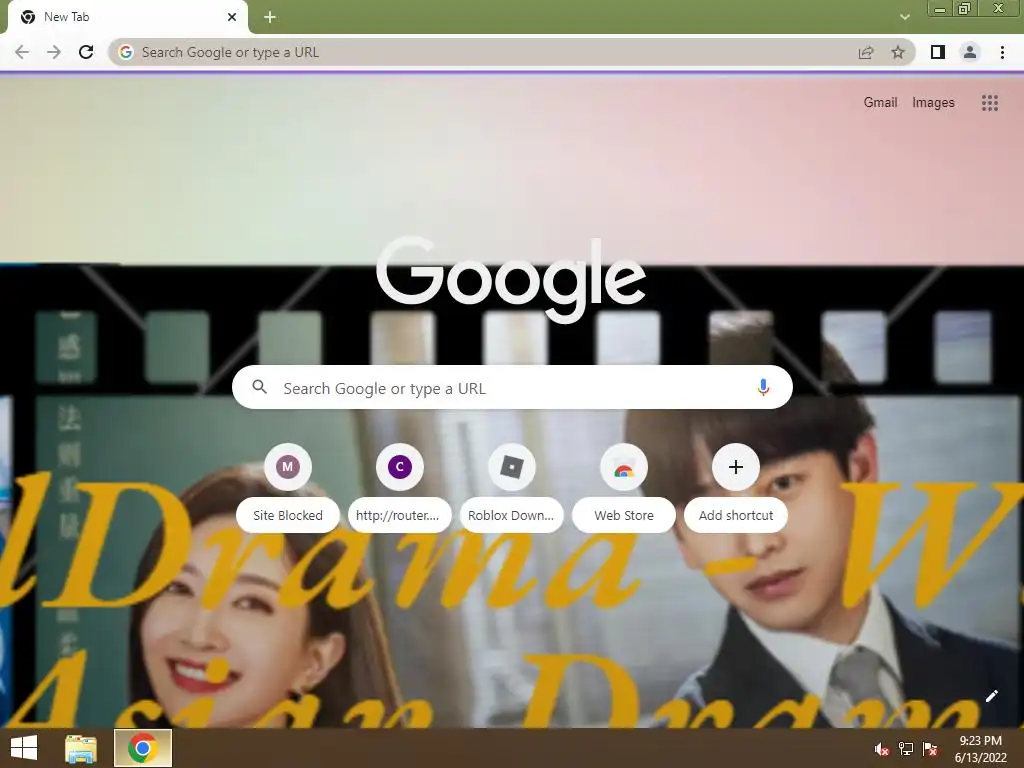Open the Web Store shortcut icon
The width and height of the screenshot is (1024, 768).
point(624,467)
